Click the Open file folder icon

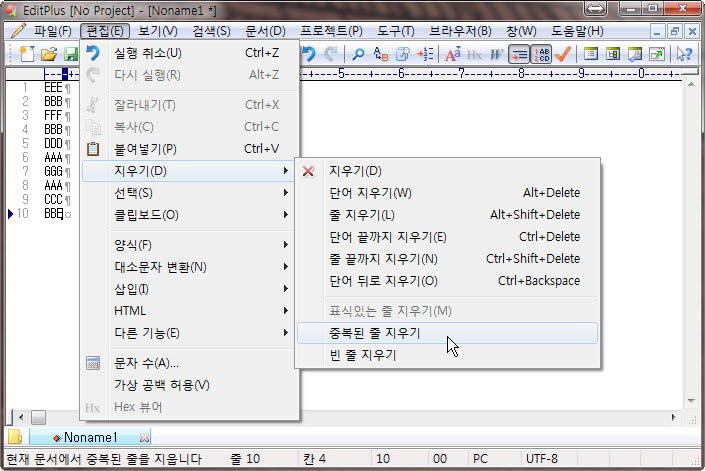tap(49, 54)
